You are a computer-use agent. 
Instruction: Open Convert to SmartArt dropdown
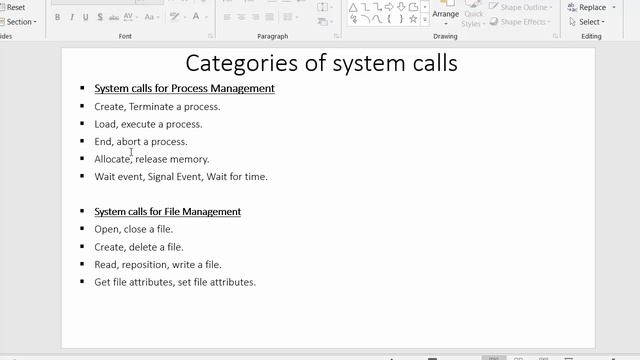[x=325, y=21]
